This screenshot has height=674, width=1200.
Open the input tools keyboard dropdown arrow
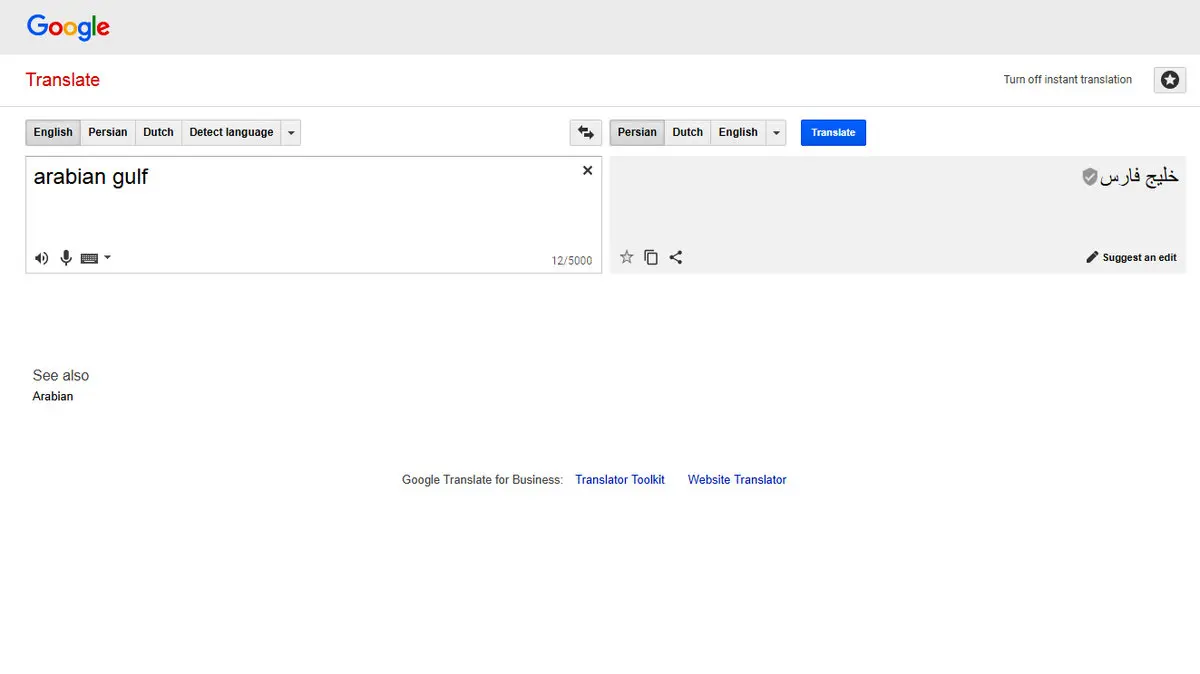(108, 258)
